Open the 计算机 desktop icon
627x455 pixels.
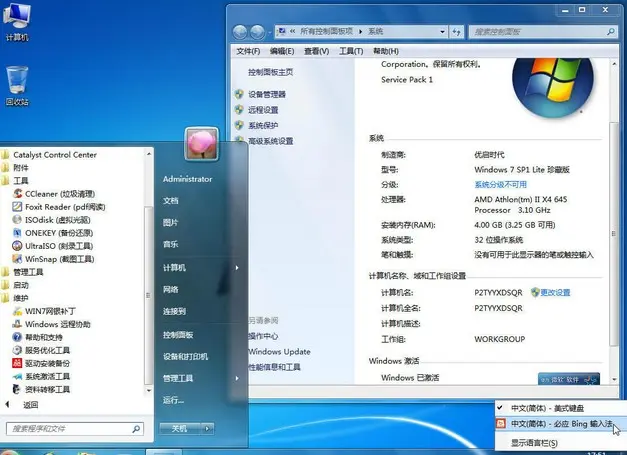[x=17, y=22]
